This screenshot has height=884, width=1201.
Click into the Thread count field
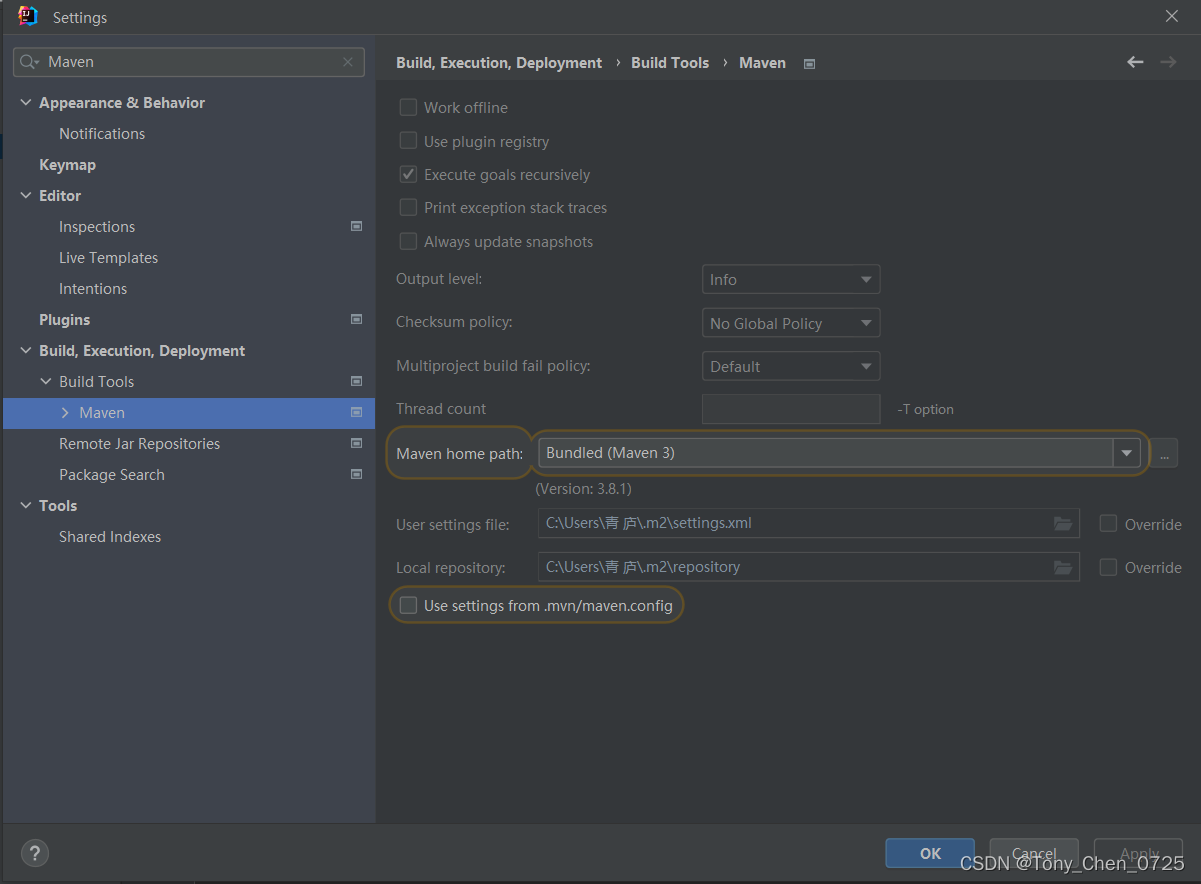point(791,409)
